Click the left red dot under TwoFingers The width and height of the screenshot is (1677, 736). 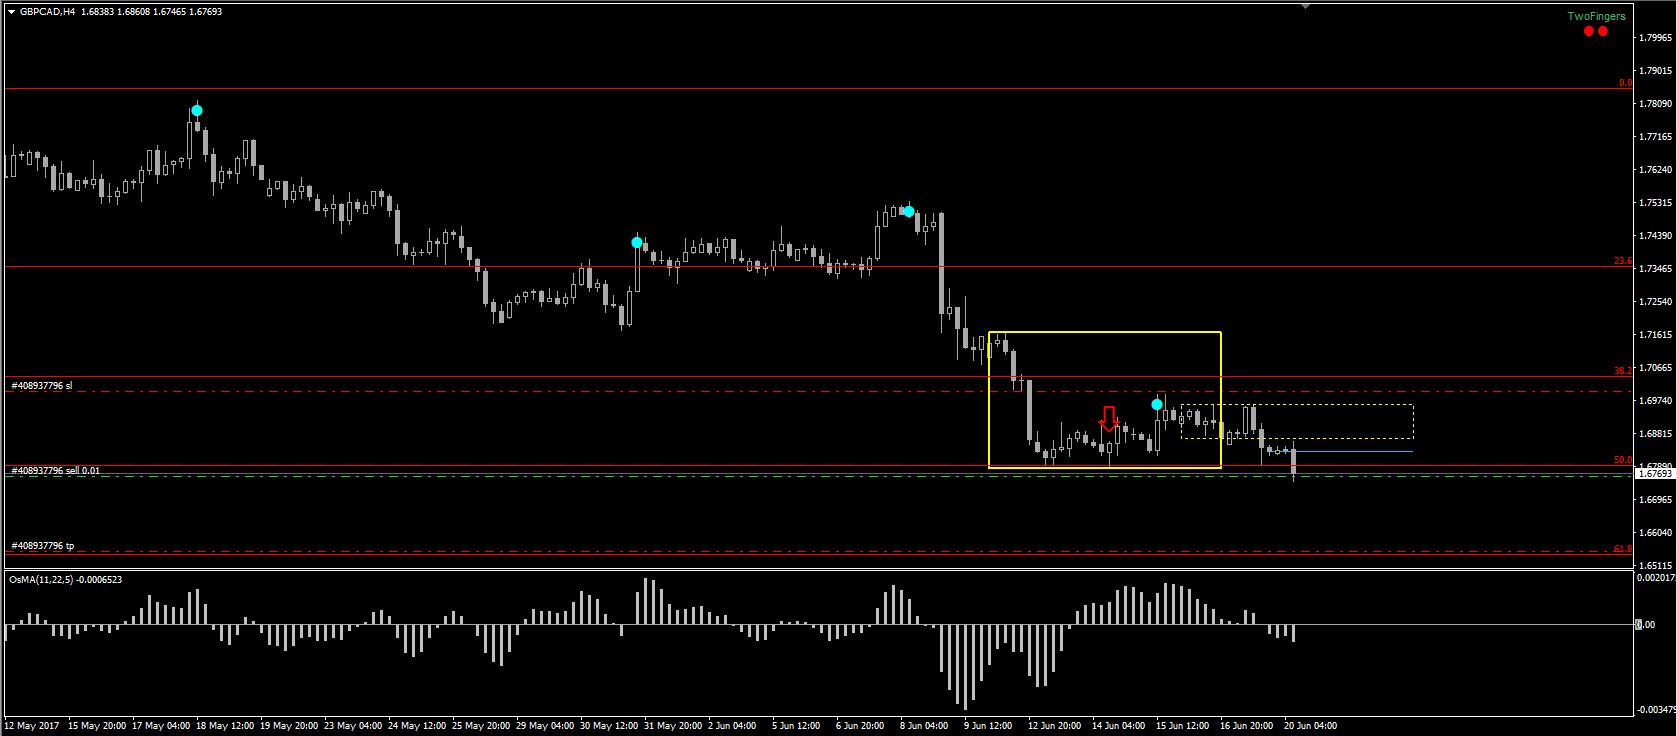[x=1588, y=31]
